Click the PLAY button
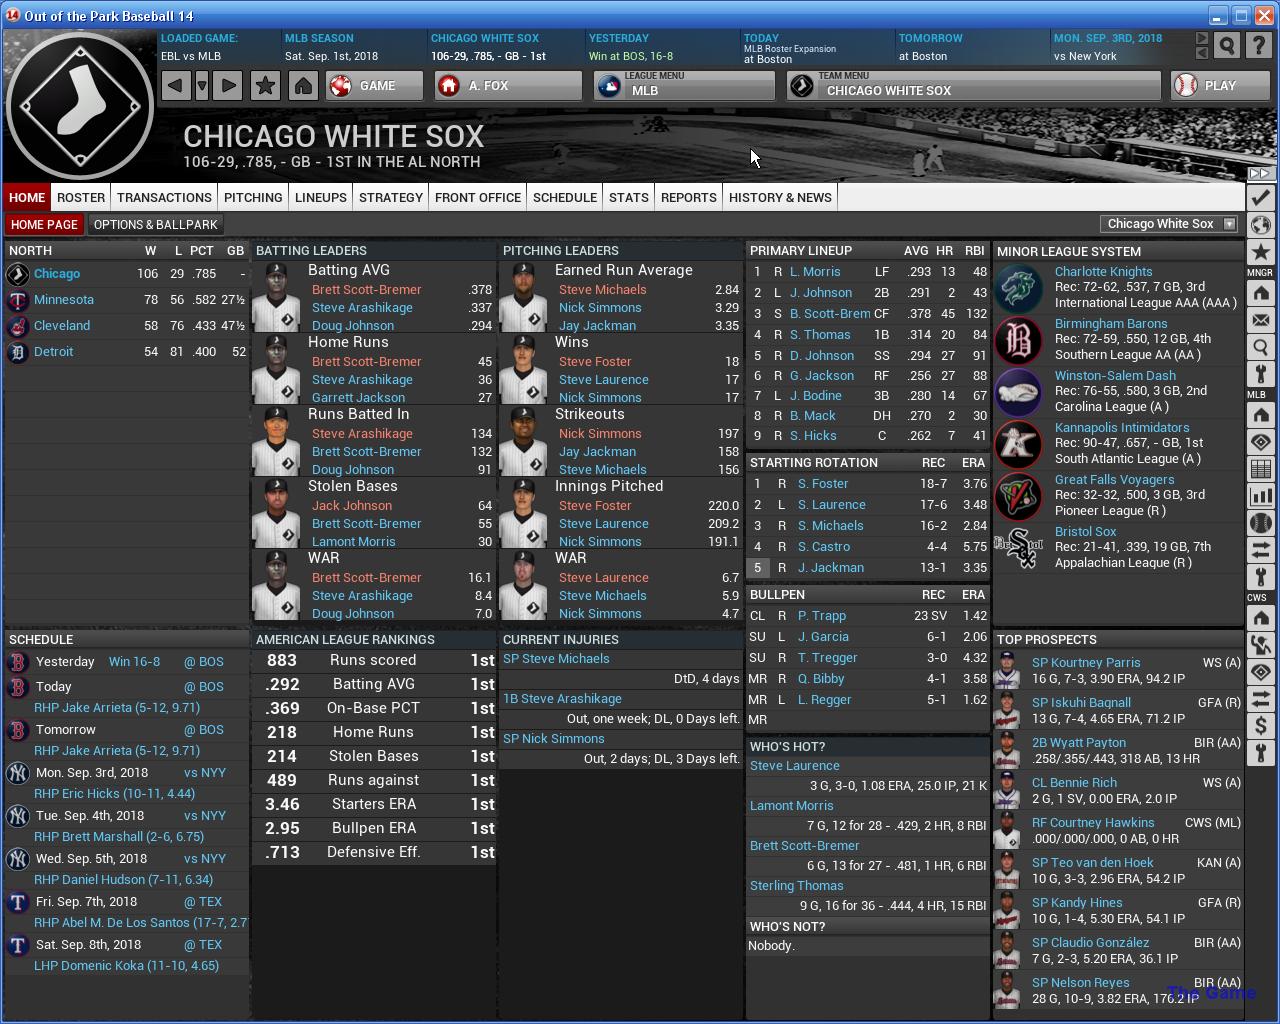The width and height of the screenshot is (1280, 1024). pos(1220,86)
